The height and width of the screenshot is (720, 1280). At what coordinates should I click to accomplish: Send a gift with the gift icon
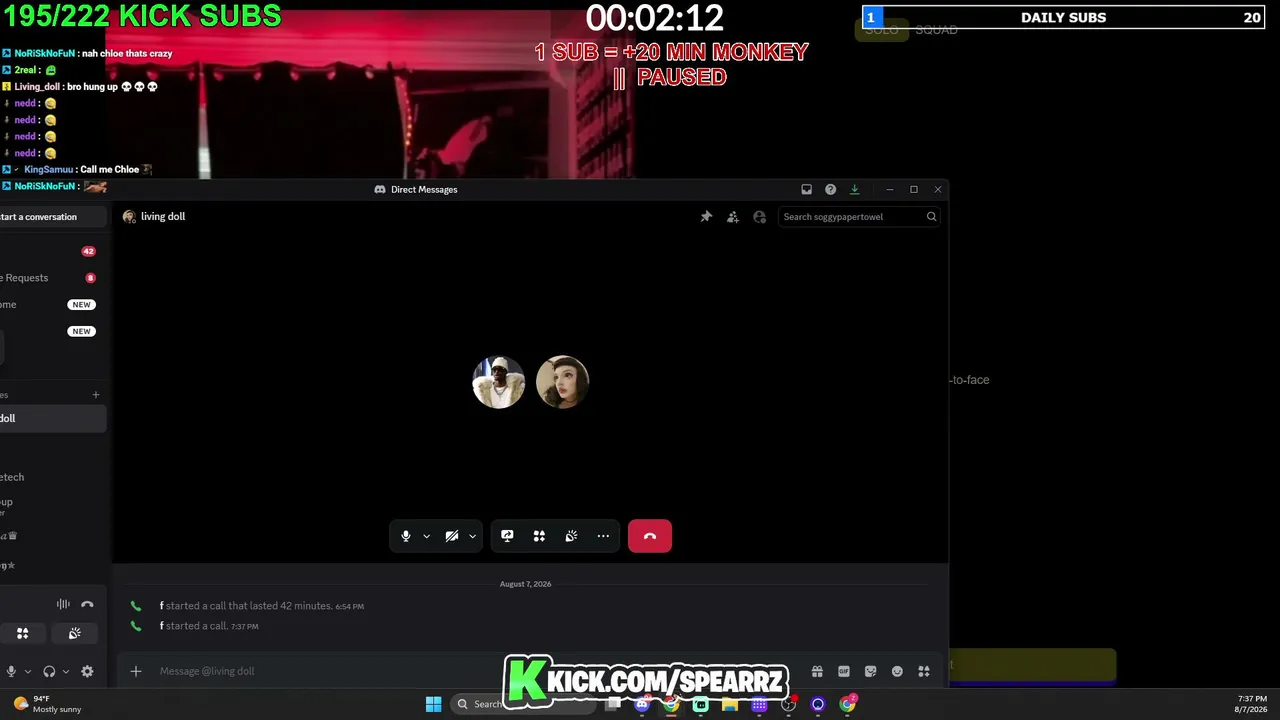(x=817, y=671)
